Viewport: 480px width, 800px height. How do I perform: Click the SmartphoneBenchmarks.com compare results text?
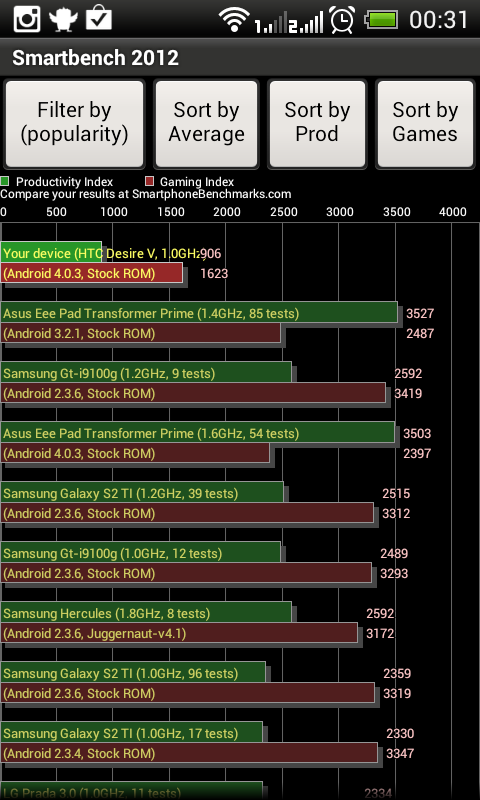(x=146, y=194)
